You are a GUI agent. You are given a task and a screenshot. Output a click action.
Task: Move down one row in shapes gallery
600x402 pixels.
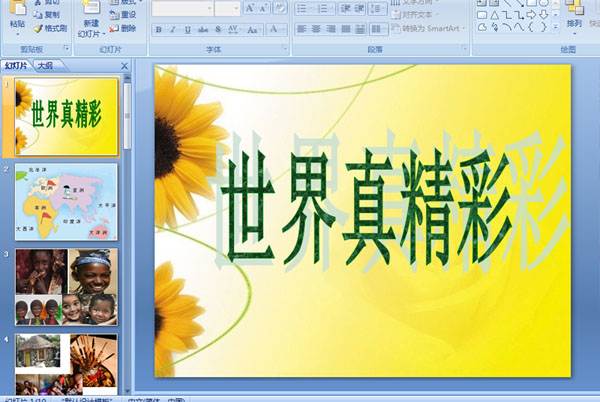(555, 15)
